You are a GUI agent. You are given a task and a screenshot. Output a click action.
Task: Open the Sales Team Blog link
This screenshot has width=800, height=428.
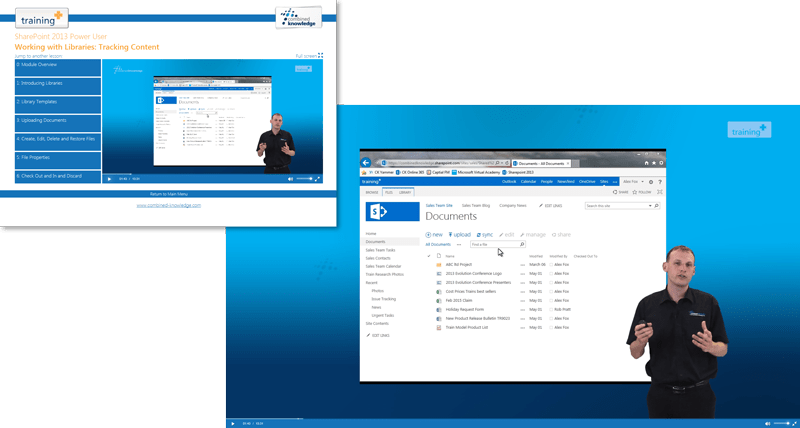pyautogui.click(x=476, y=206)
